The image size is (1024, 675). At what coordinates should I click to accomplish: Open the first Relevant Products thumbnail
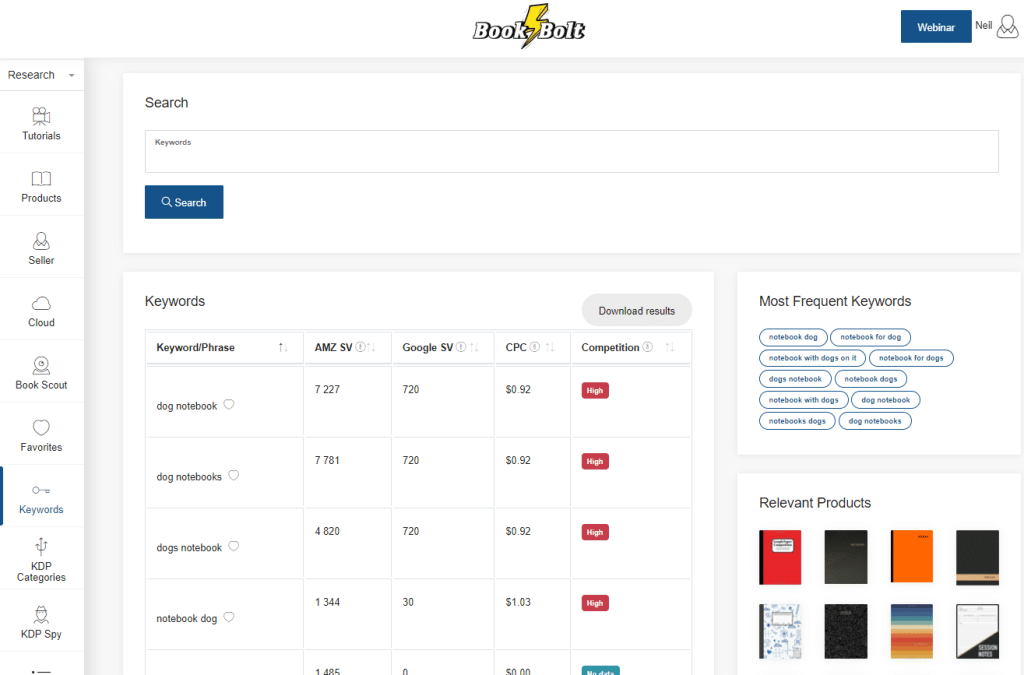point(780,557)
